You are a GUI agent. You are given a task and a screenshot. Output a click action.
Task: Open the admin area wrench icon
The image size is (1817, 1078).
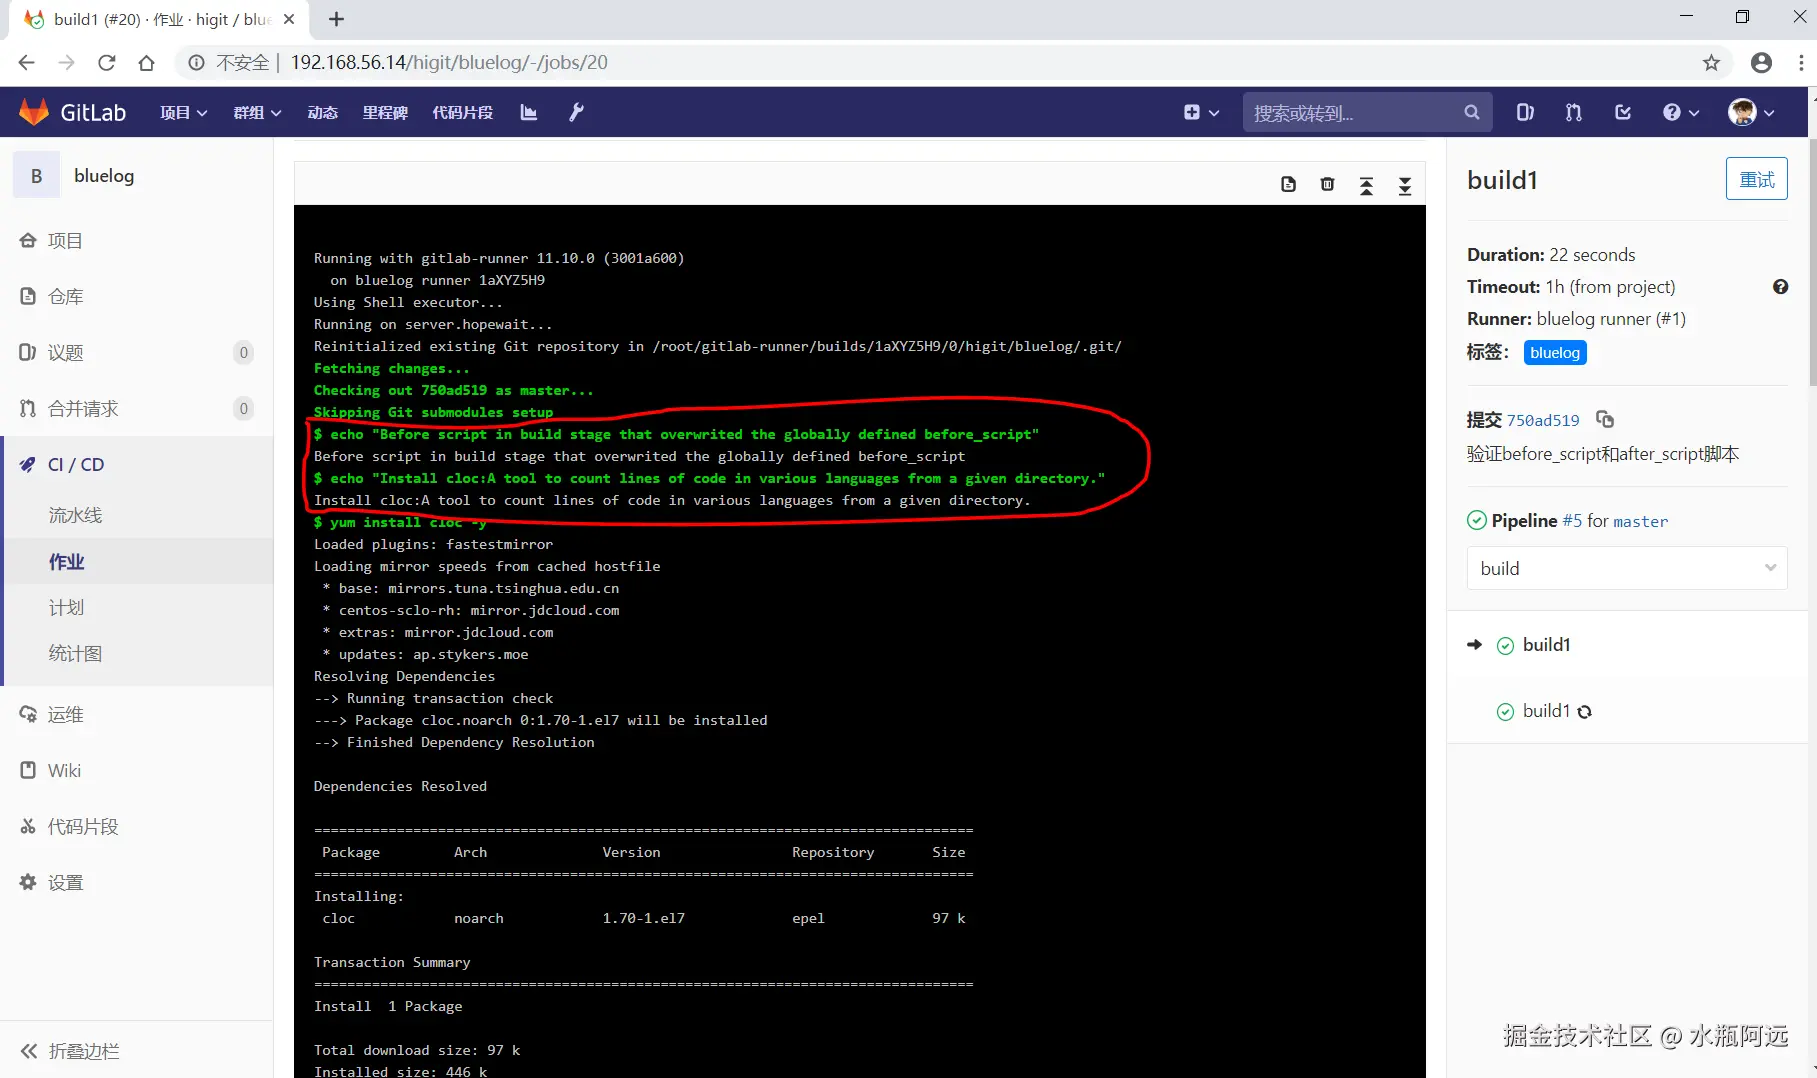click(x=577, y=112)
